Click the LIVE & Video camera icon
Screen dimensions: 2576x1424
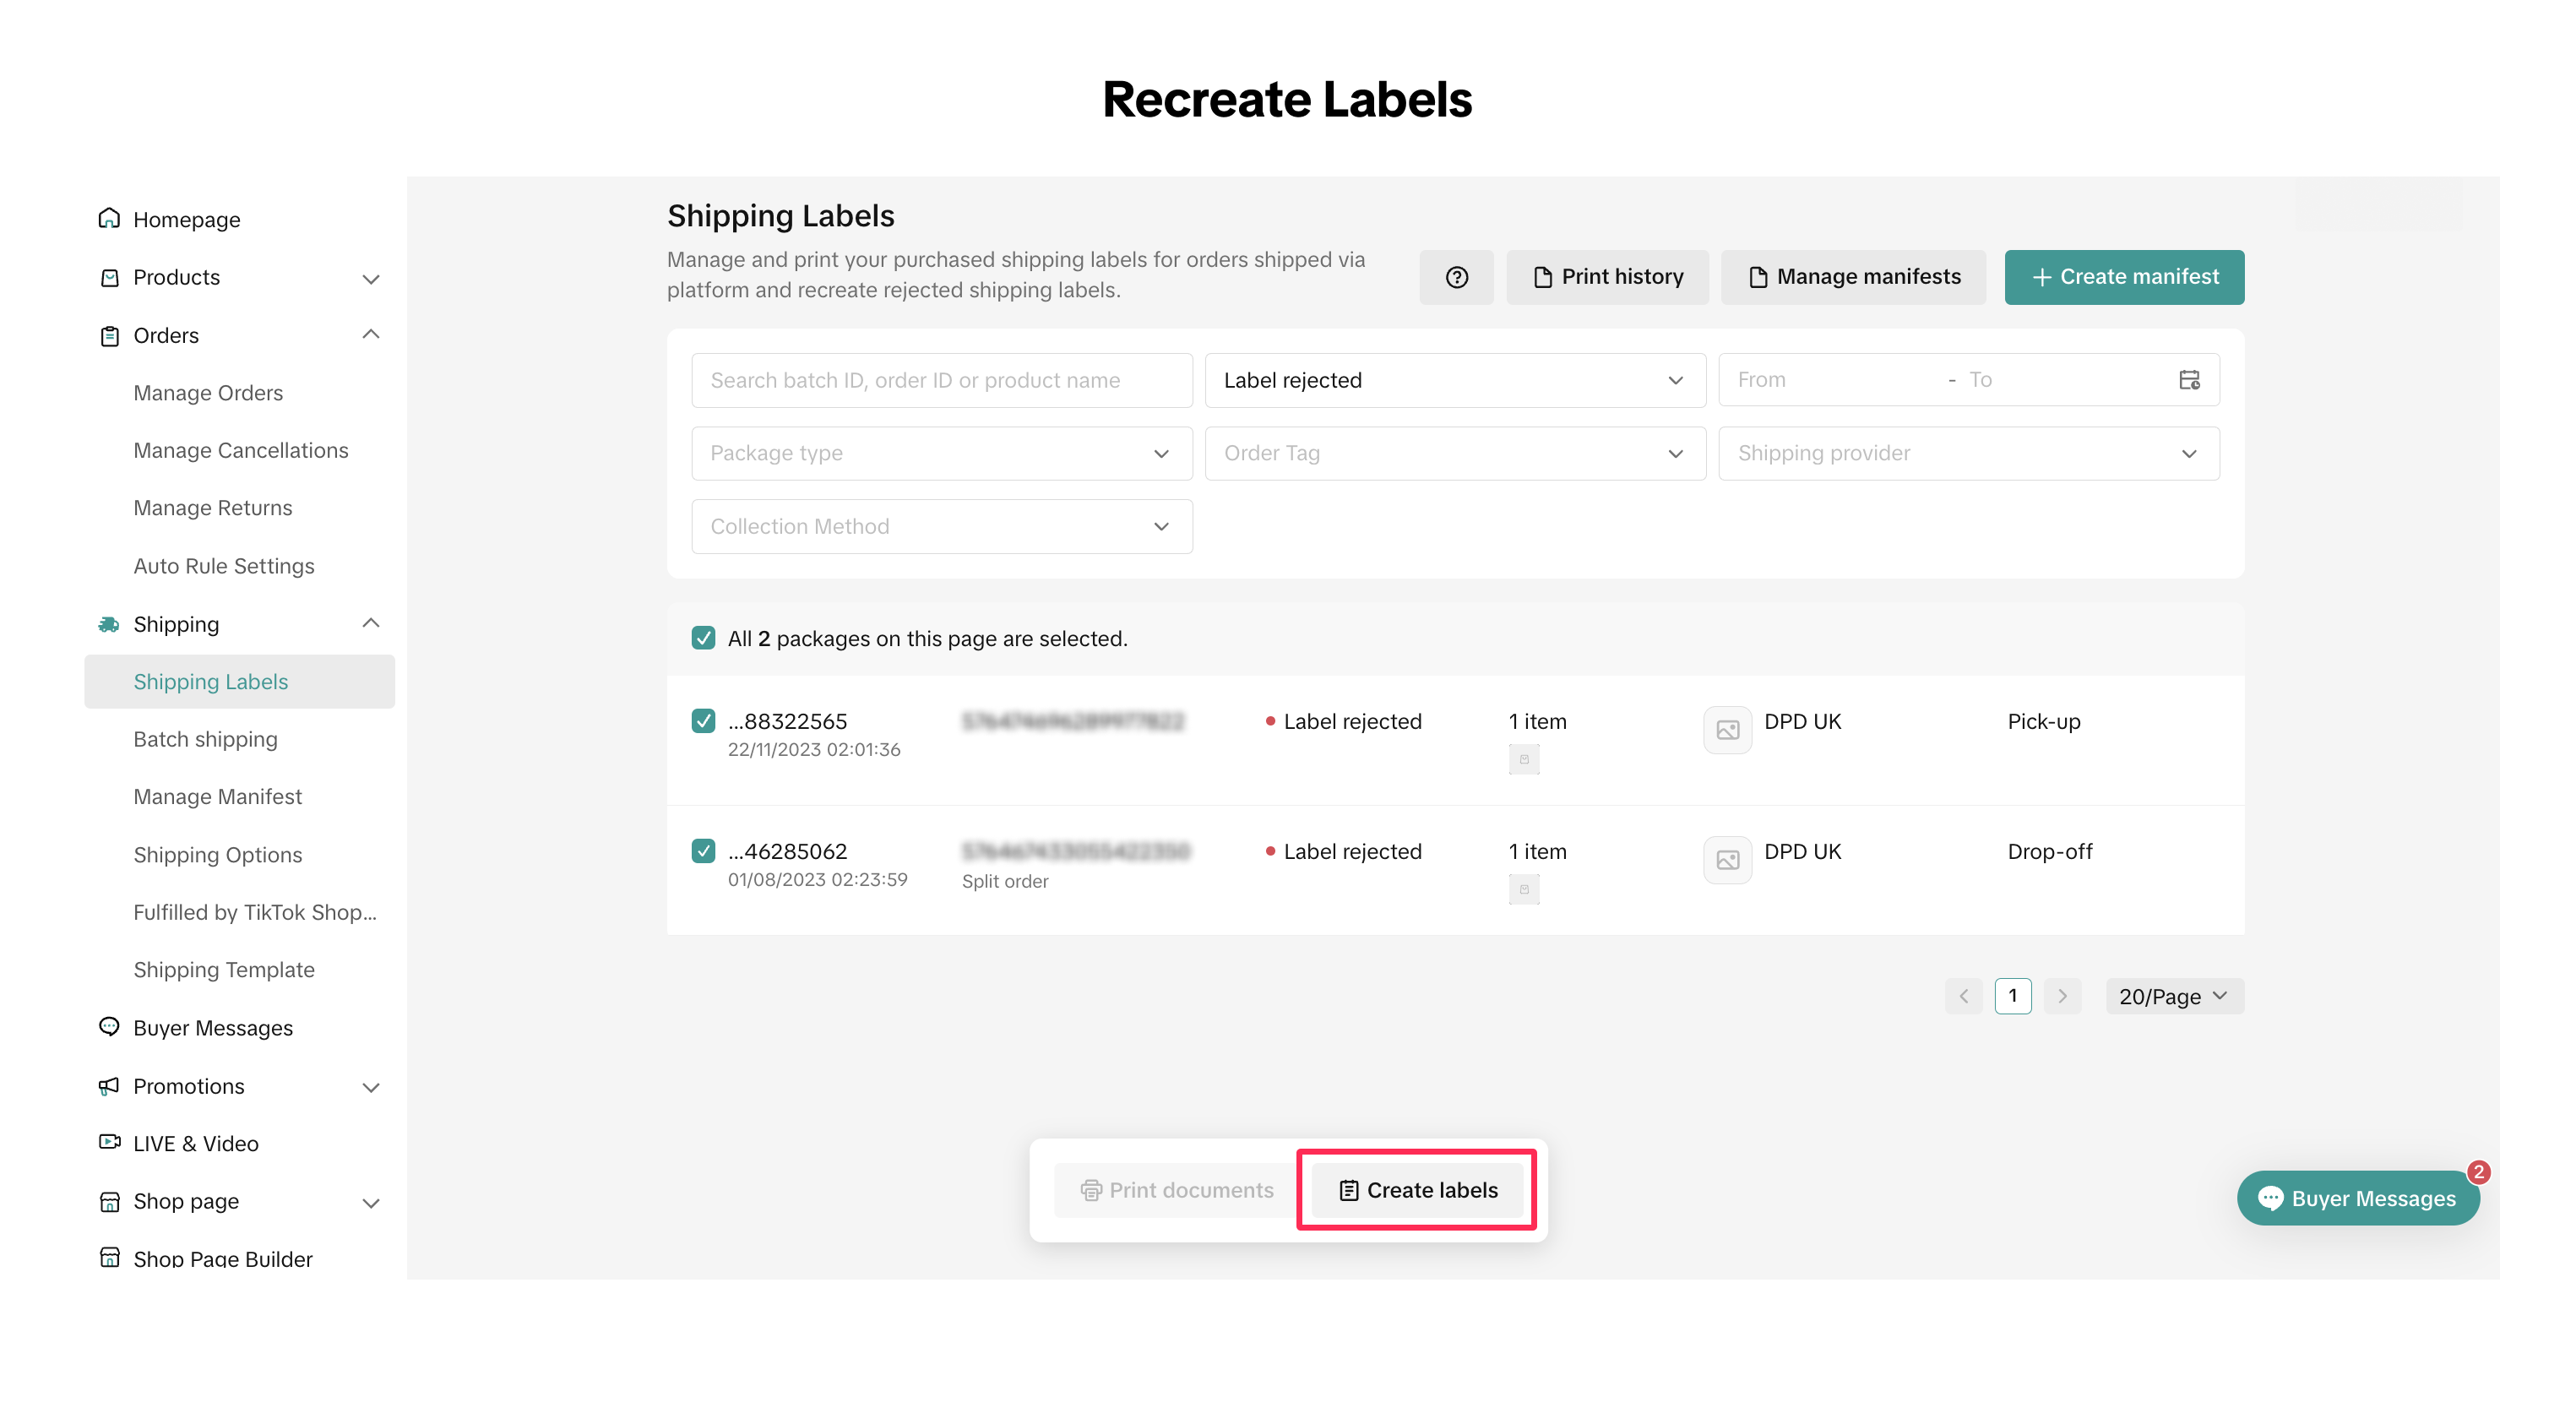[109, 1142]
